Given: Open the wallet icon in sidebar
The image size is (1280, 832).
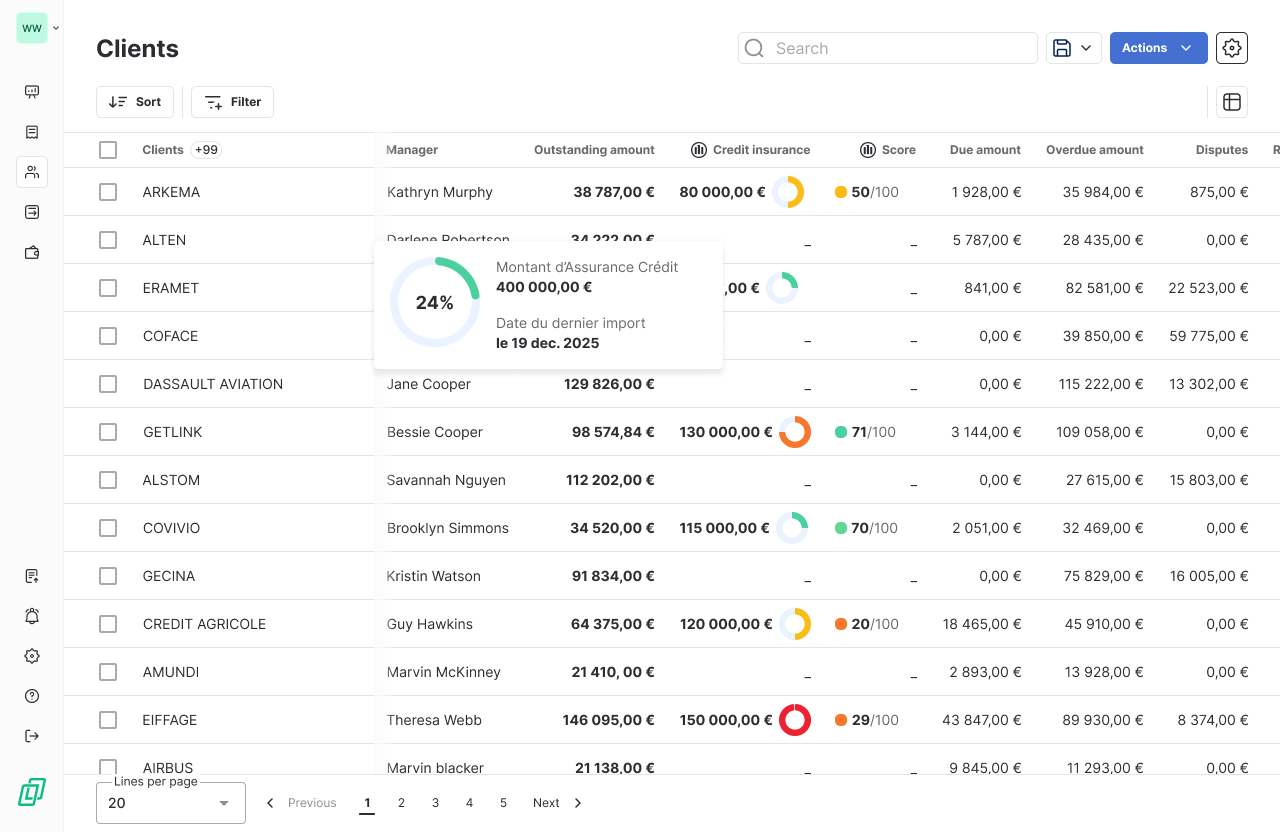Looking at the screenshot, I should (x=32, y=252).
